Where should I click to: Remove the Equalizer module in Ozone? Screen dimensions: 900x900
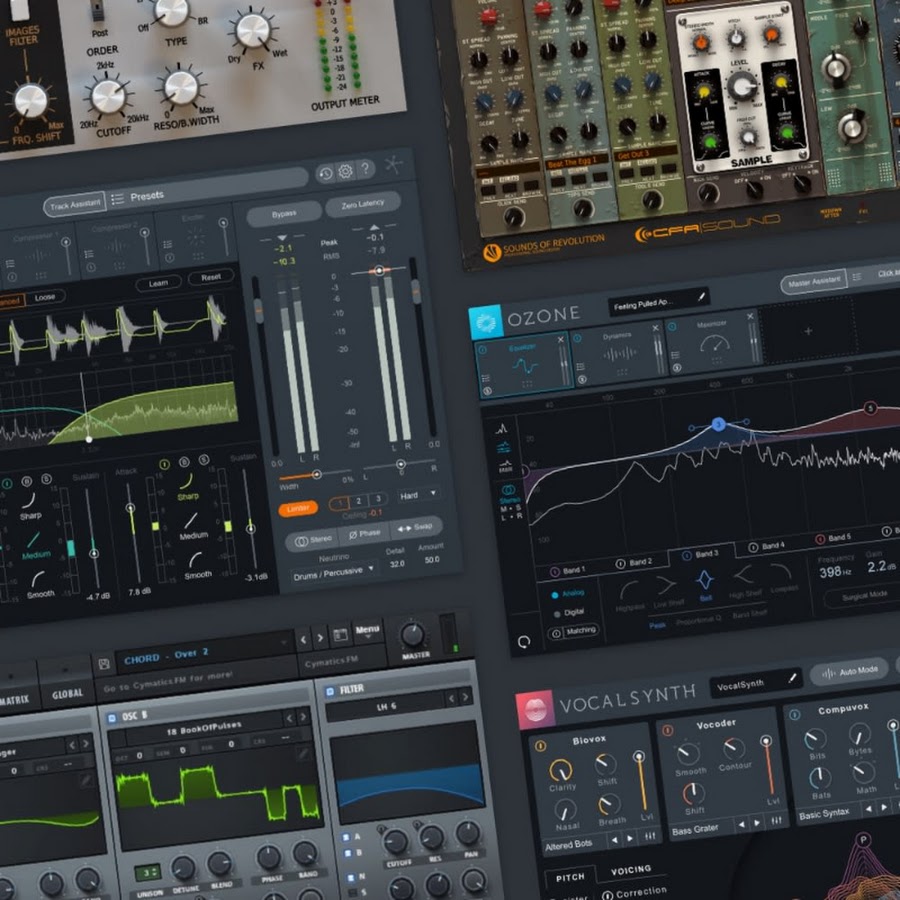point(561,340)
